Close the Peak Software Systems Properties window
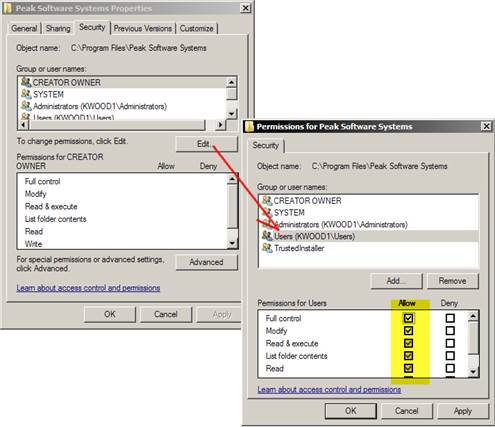 pos(246,8)
